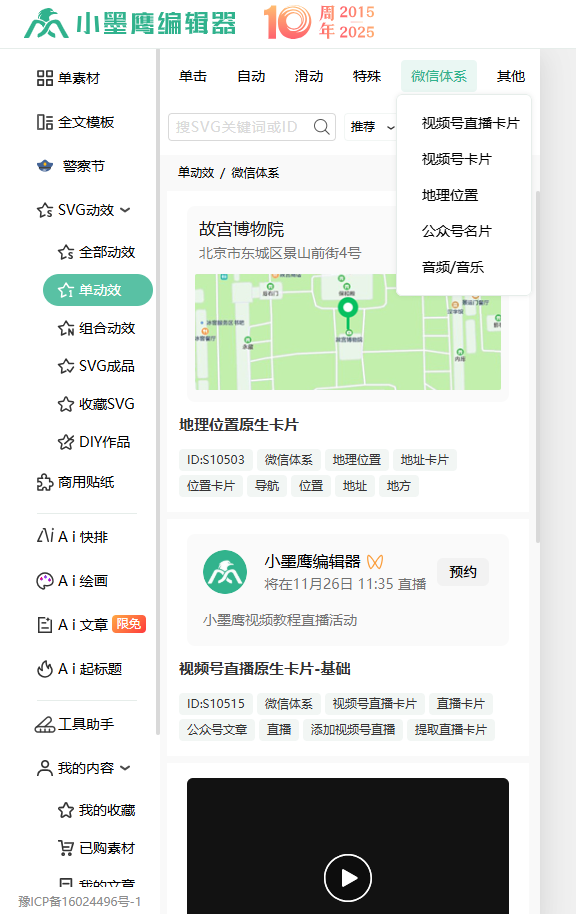Click the 地方 tag
The width and height of the screenshot is (576, 914).
coord(399,486)
